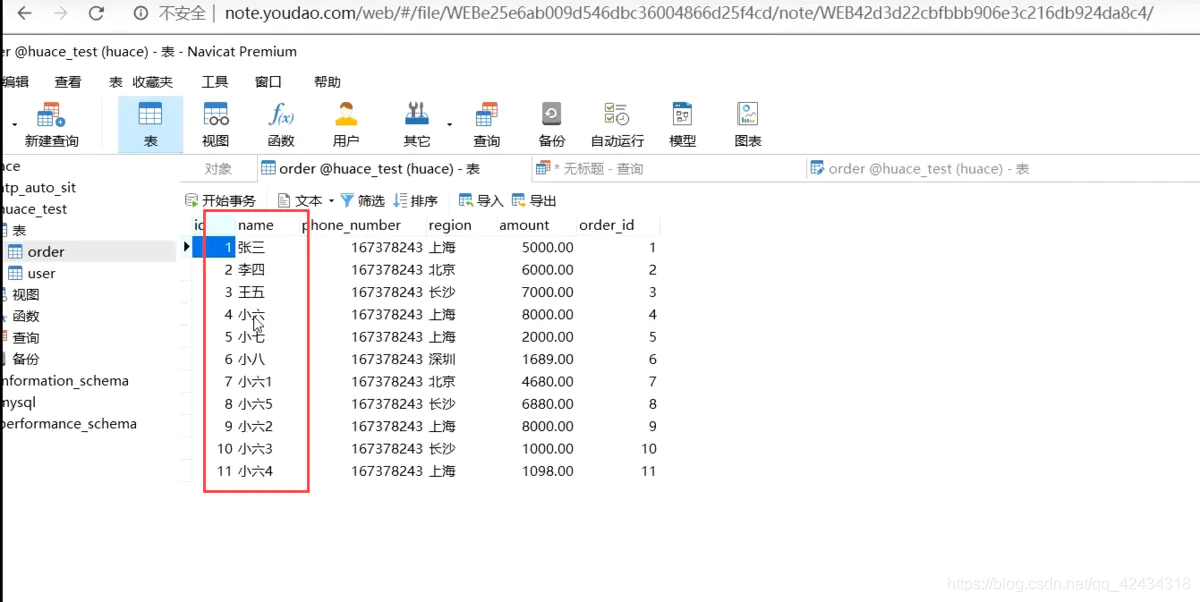The image size is (1200, 602).
Task: Click the row 1 current-record indicator arrow
Action: click(x=187, y=247)
